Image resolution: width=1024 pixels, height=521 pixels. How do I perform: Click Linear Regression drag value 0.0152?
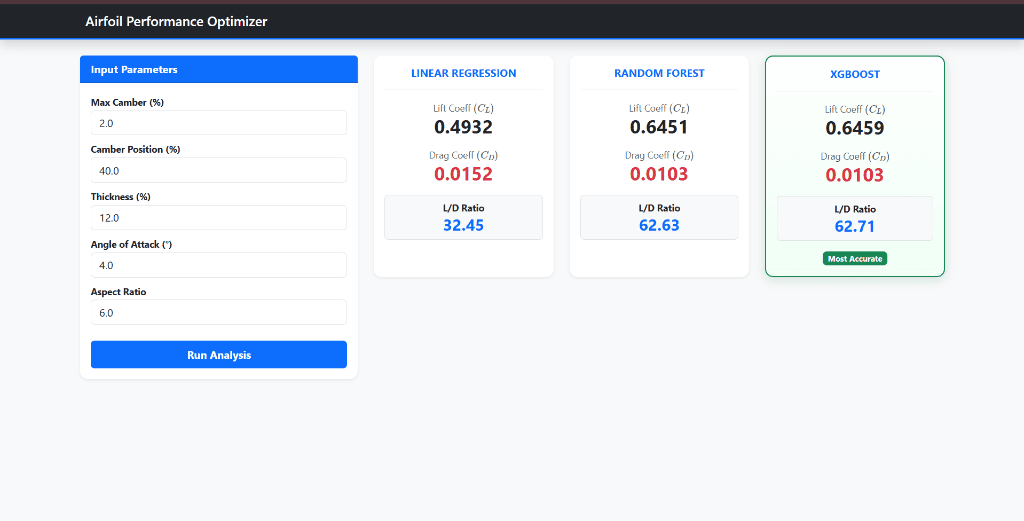(x=464, y=174)
